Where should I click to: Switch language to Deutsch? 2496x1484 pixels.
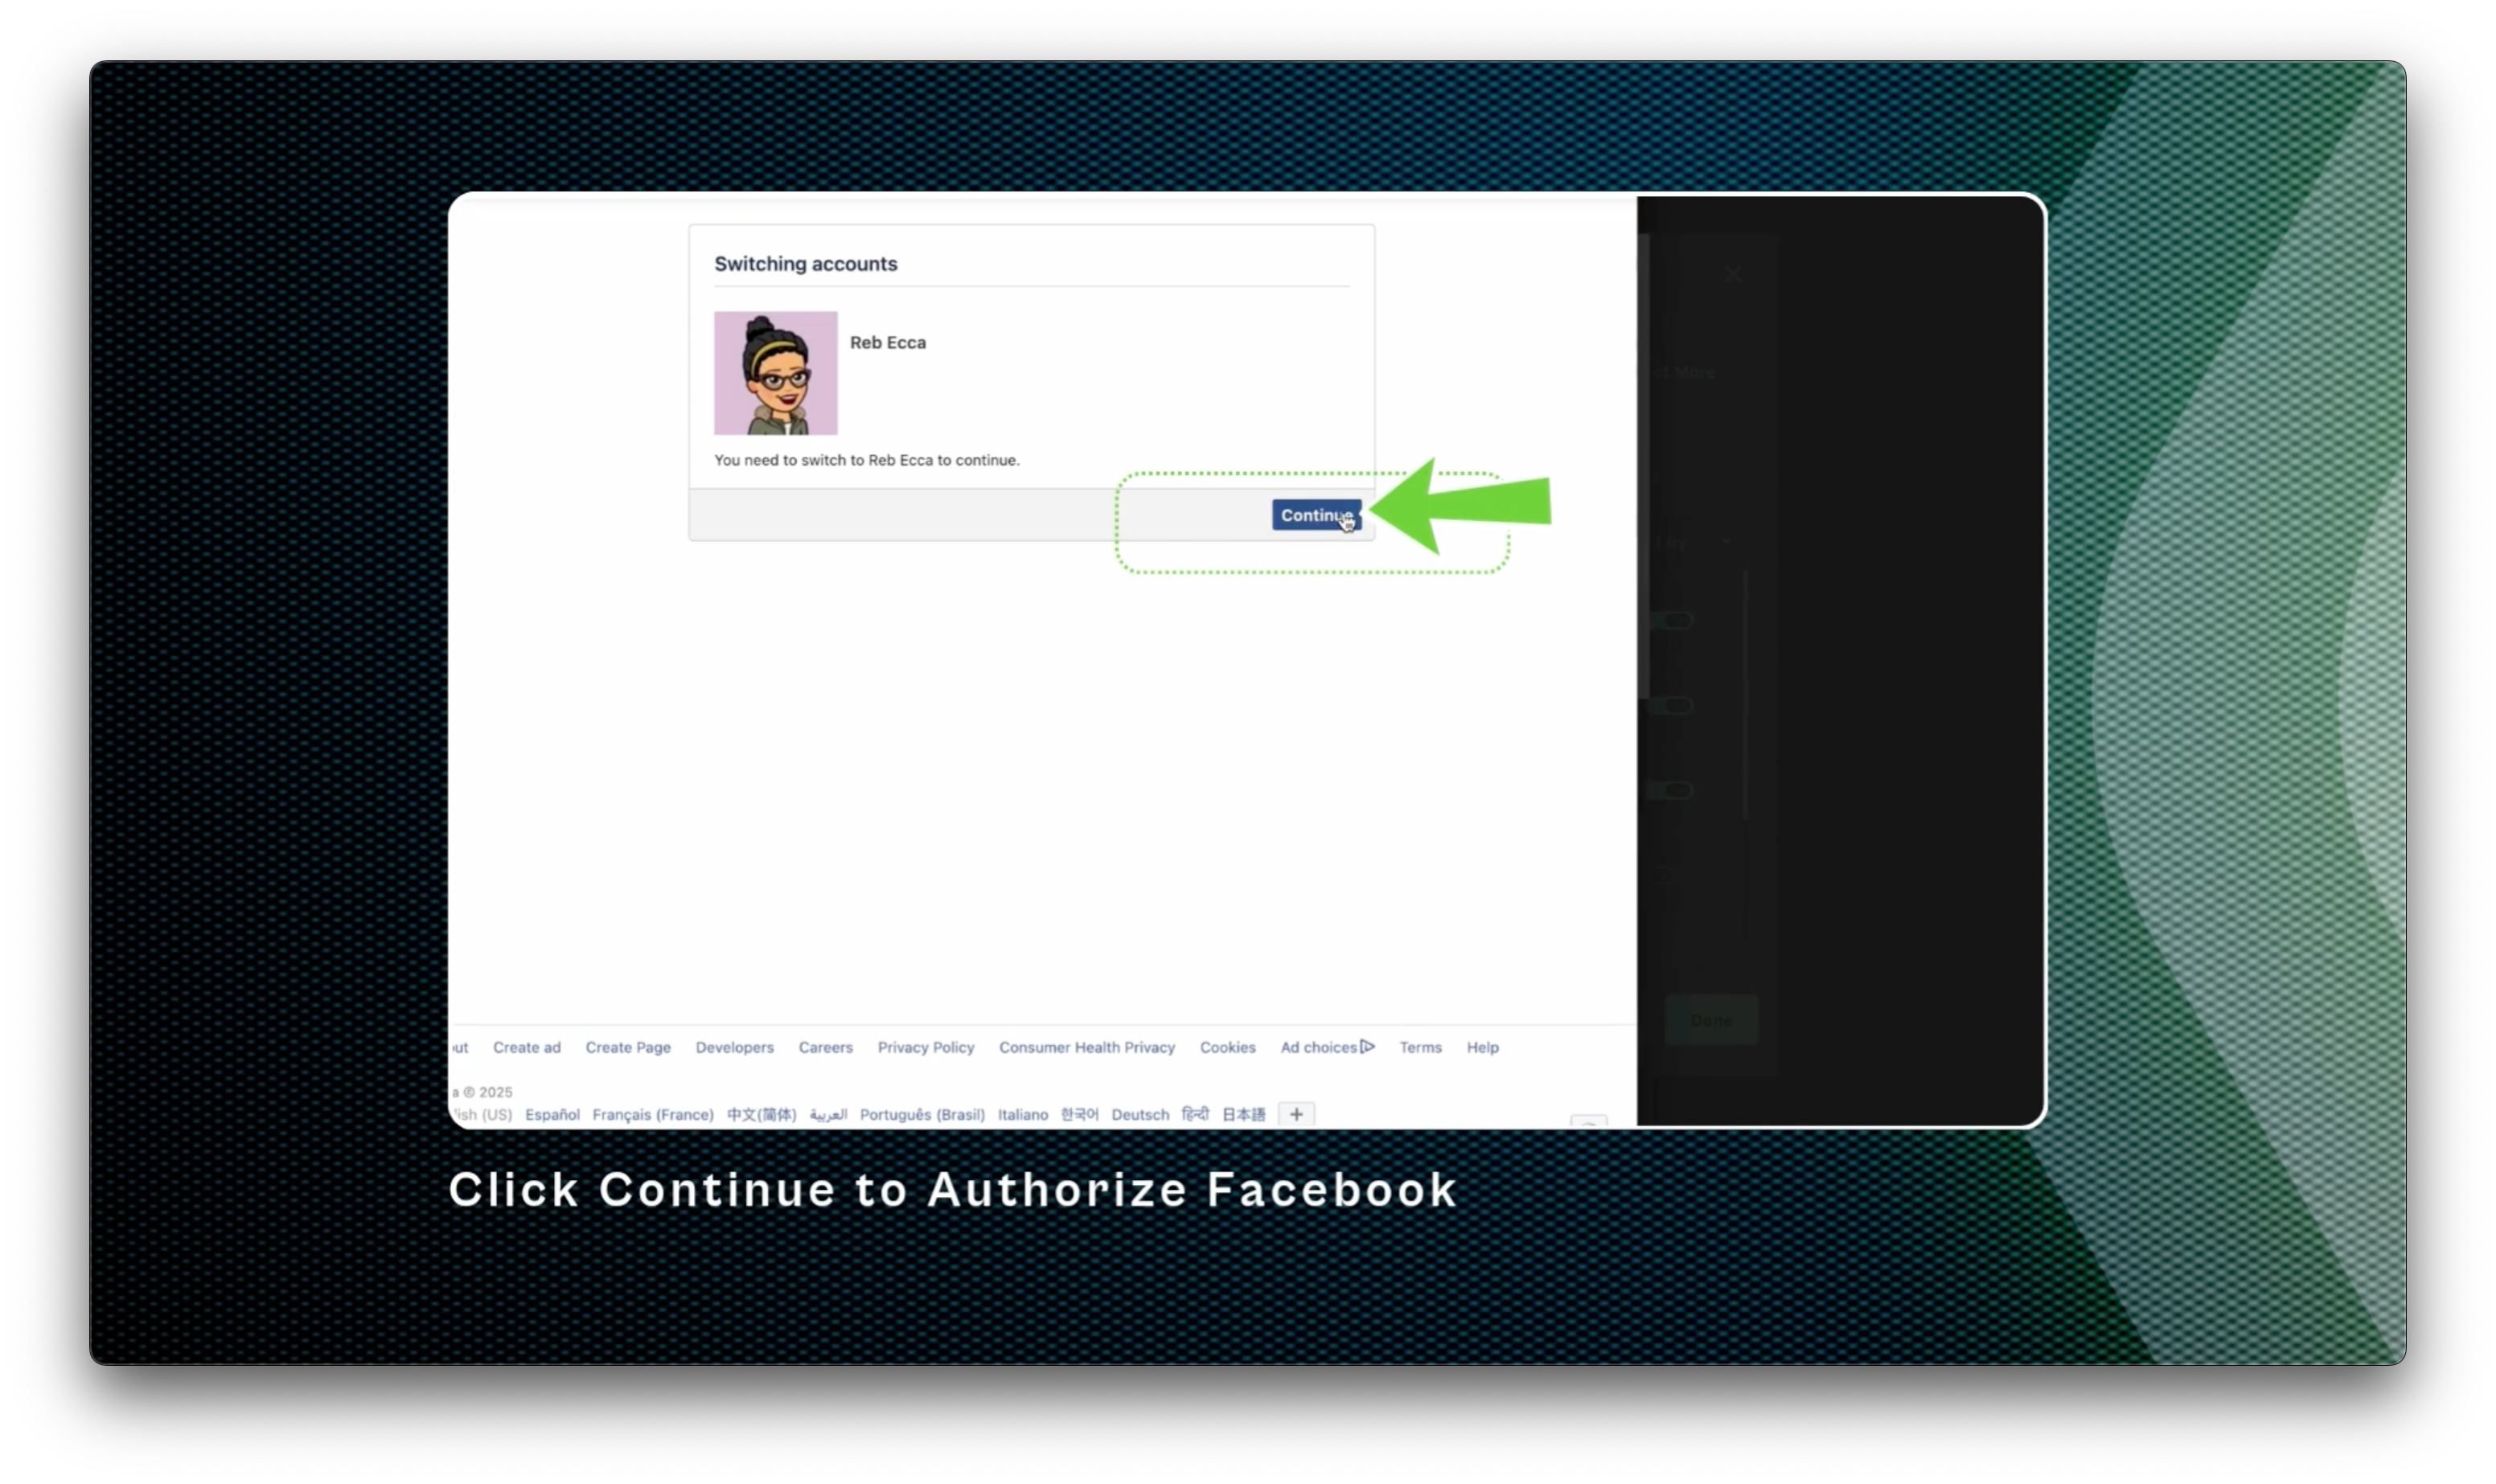pyautogui.click(x=1140, y=1114)
